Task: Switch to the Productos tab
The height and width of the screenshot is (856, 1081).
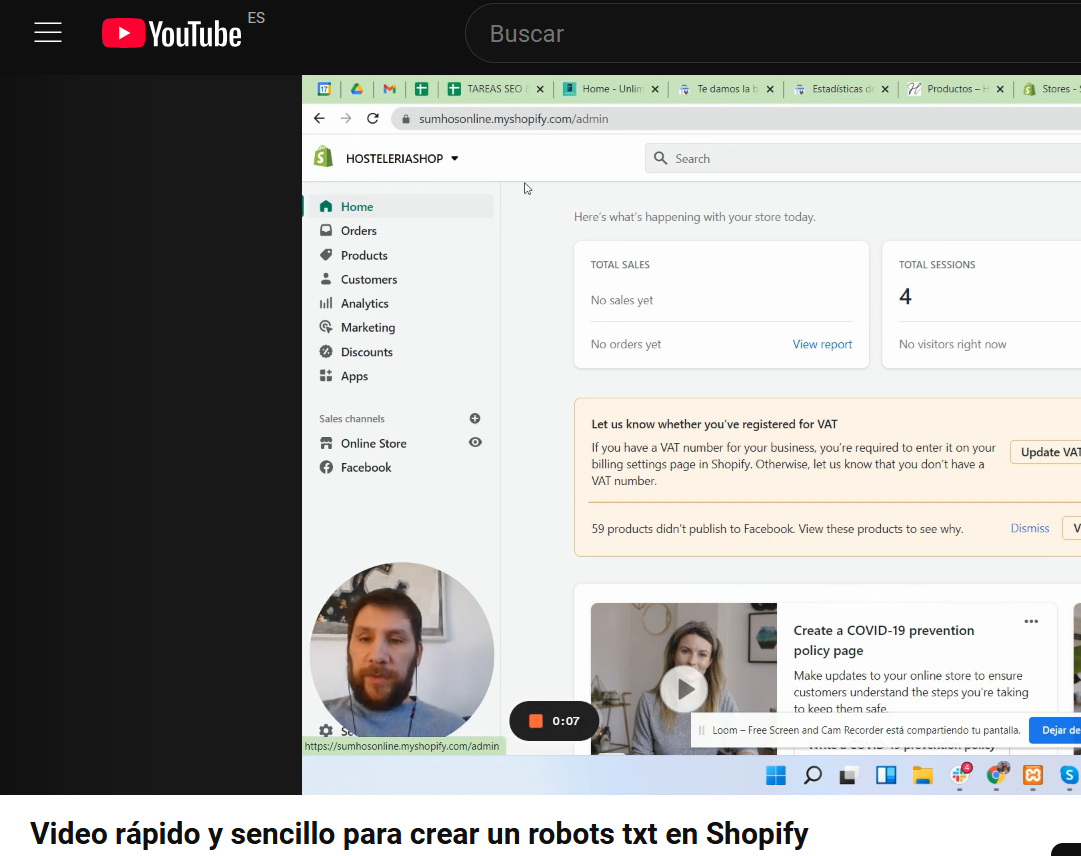Action: (956, 89)
